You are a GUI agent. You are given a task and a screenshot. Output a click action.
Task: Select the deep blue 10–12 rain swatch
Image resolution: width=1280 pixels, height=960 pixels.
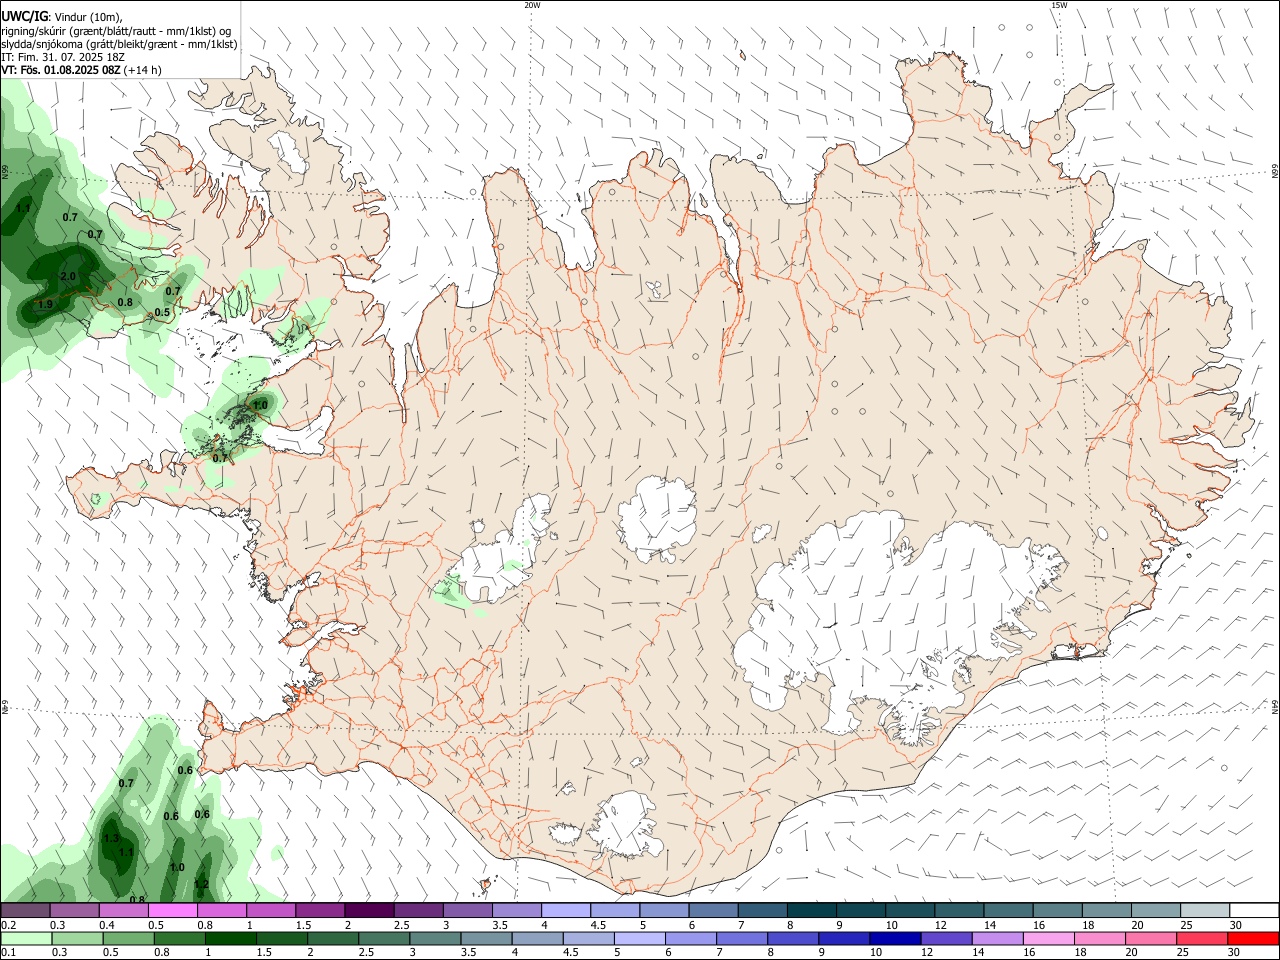click(893, 938)
